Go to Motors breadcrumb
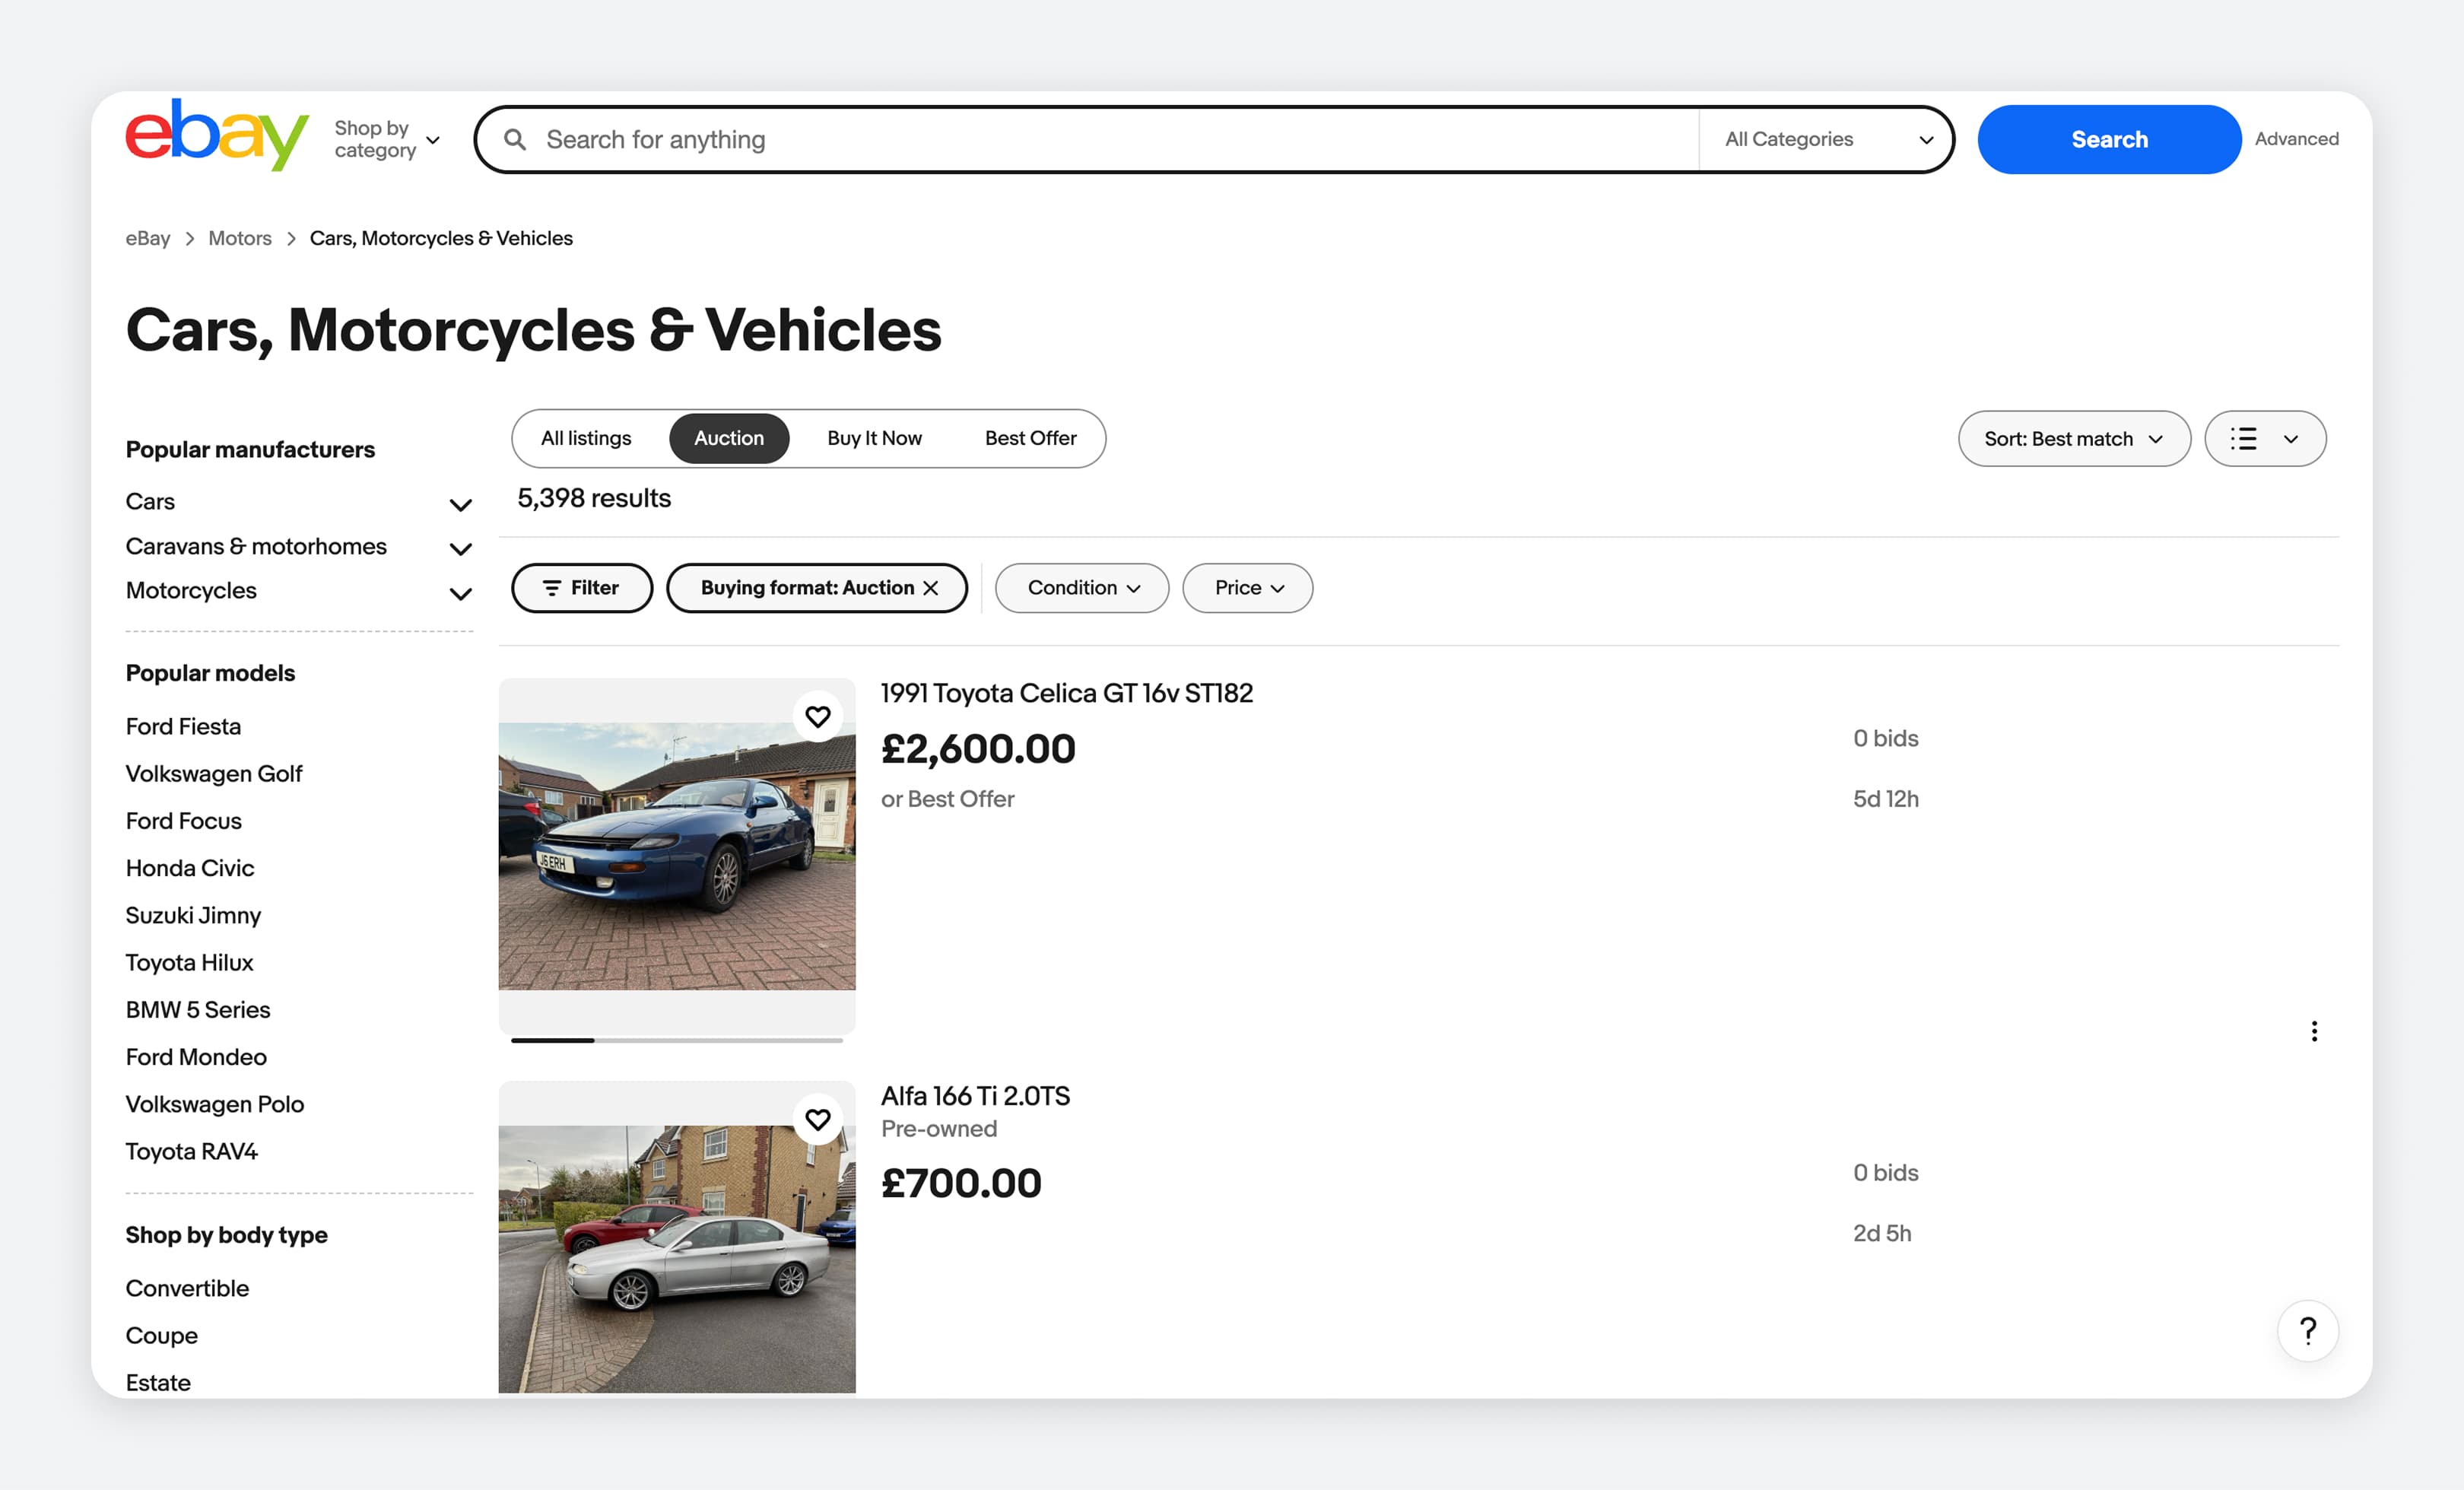This screenshot has width=2464, height=1490. pyautogui.click(x=239, y=238)
